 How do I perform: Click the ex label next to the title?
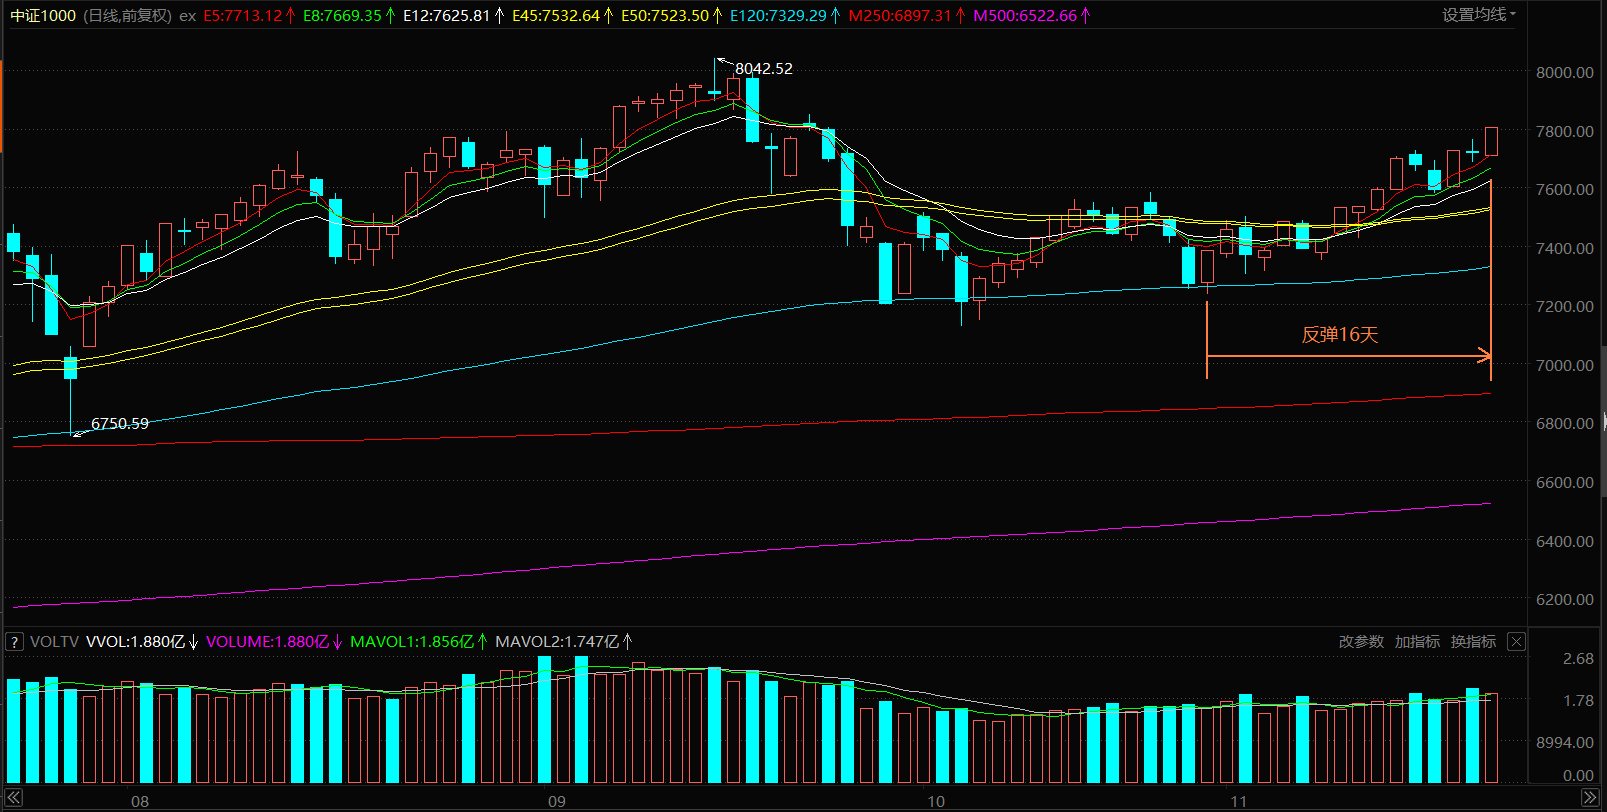coord(187,16)
